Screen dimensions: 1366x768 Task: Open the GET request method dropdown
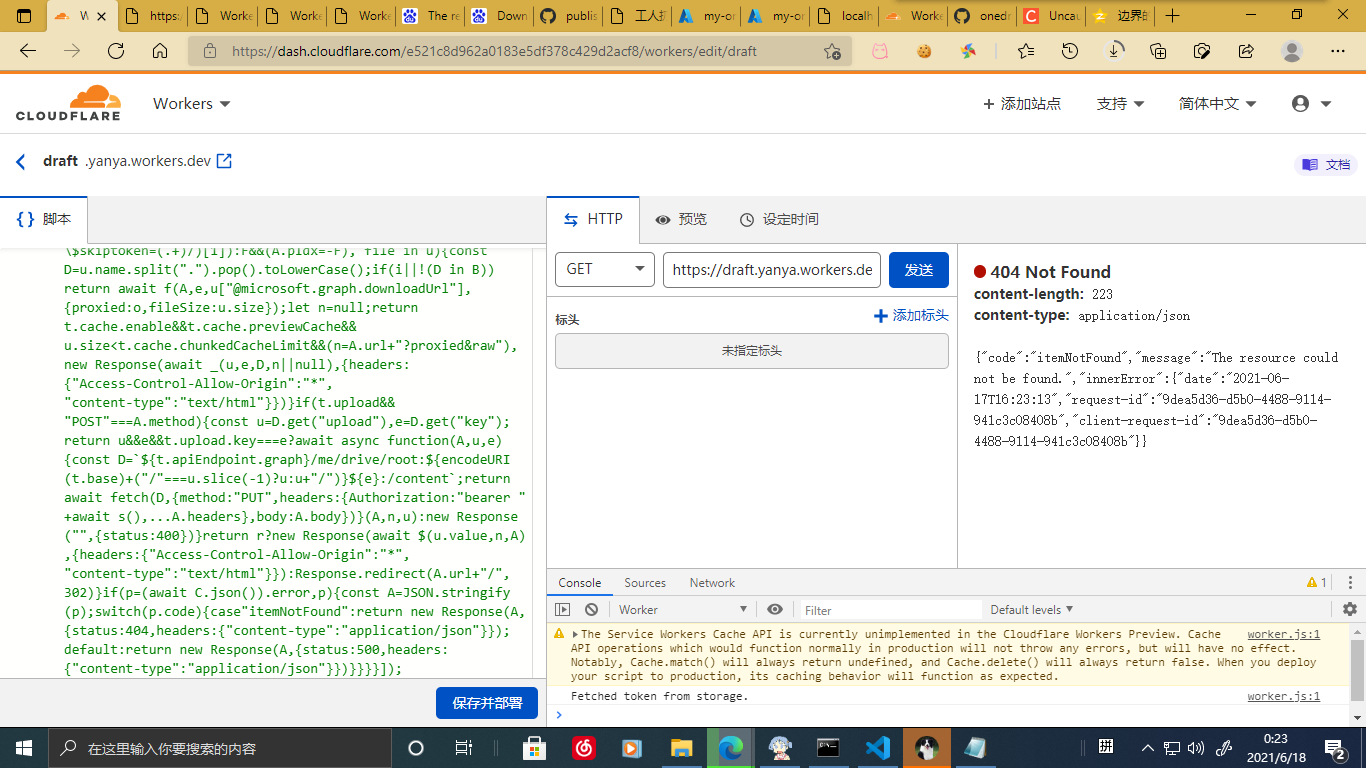[x=604, y=269]
